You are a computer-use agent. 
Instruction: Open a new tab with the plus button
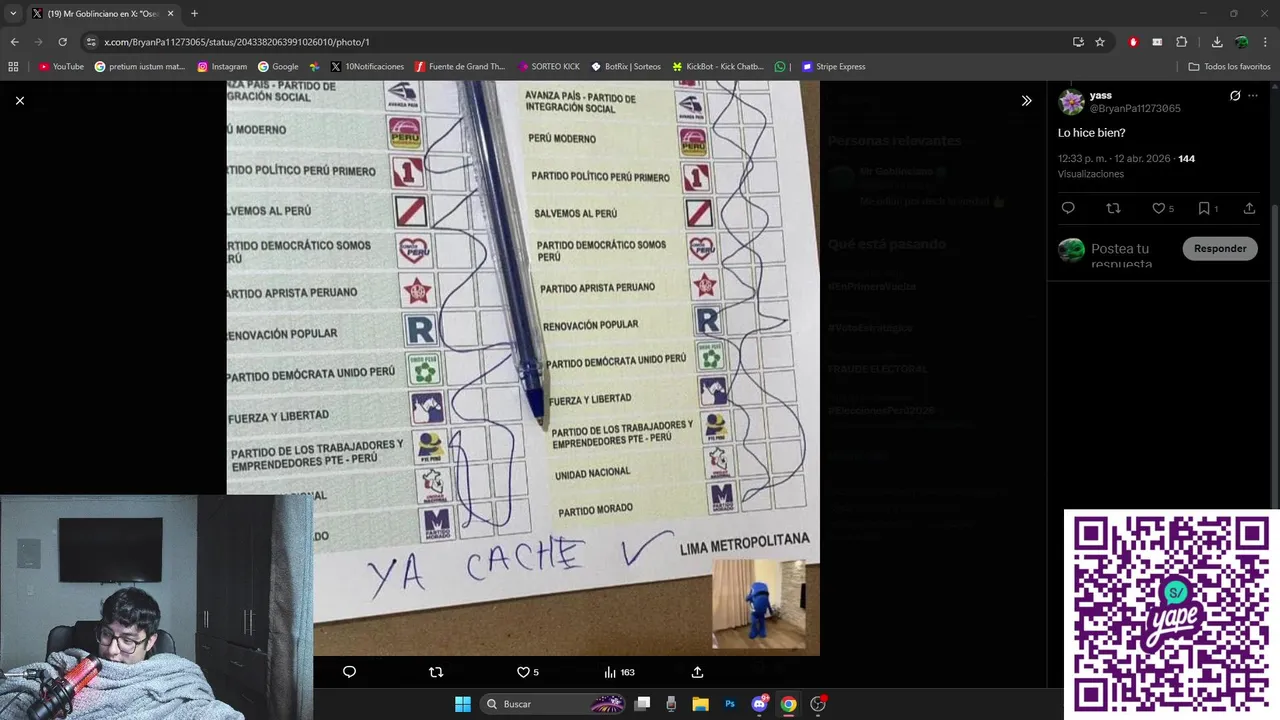click(x=194, y=13)
